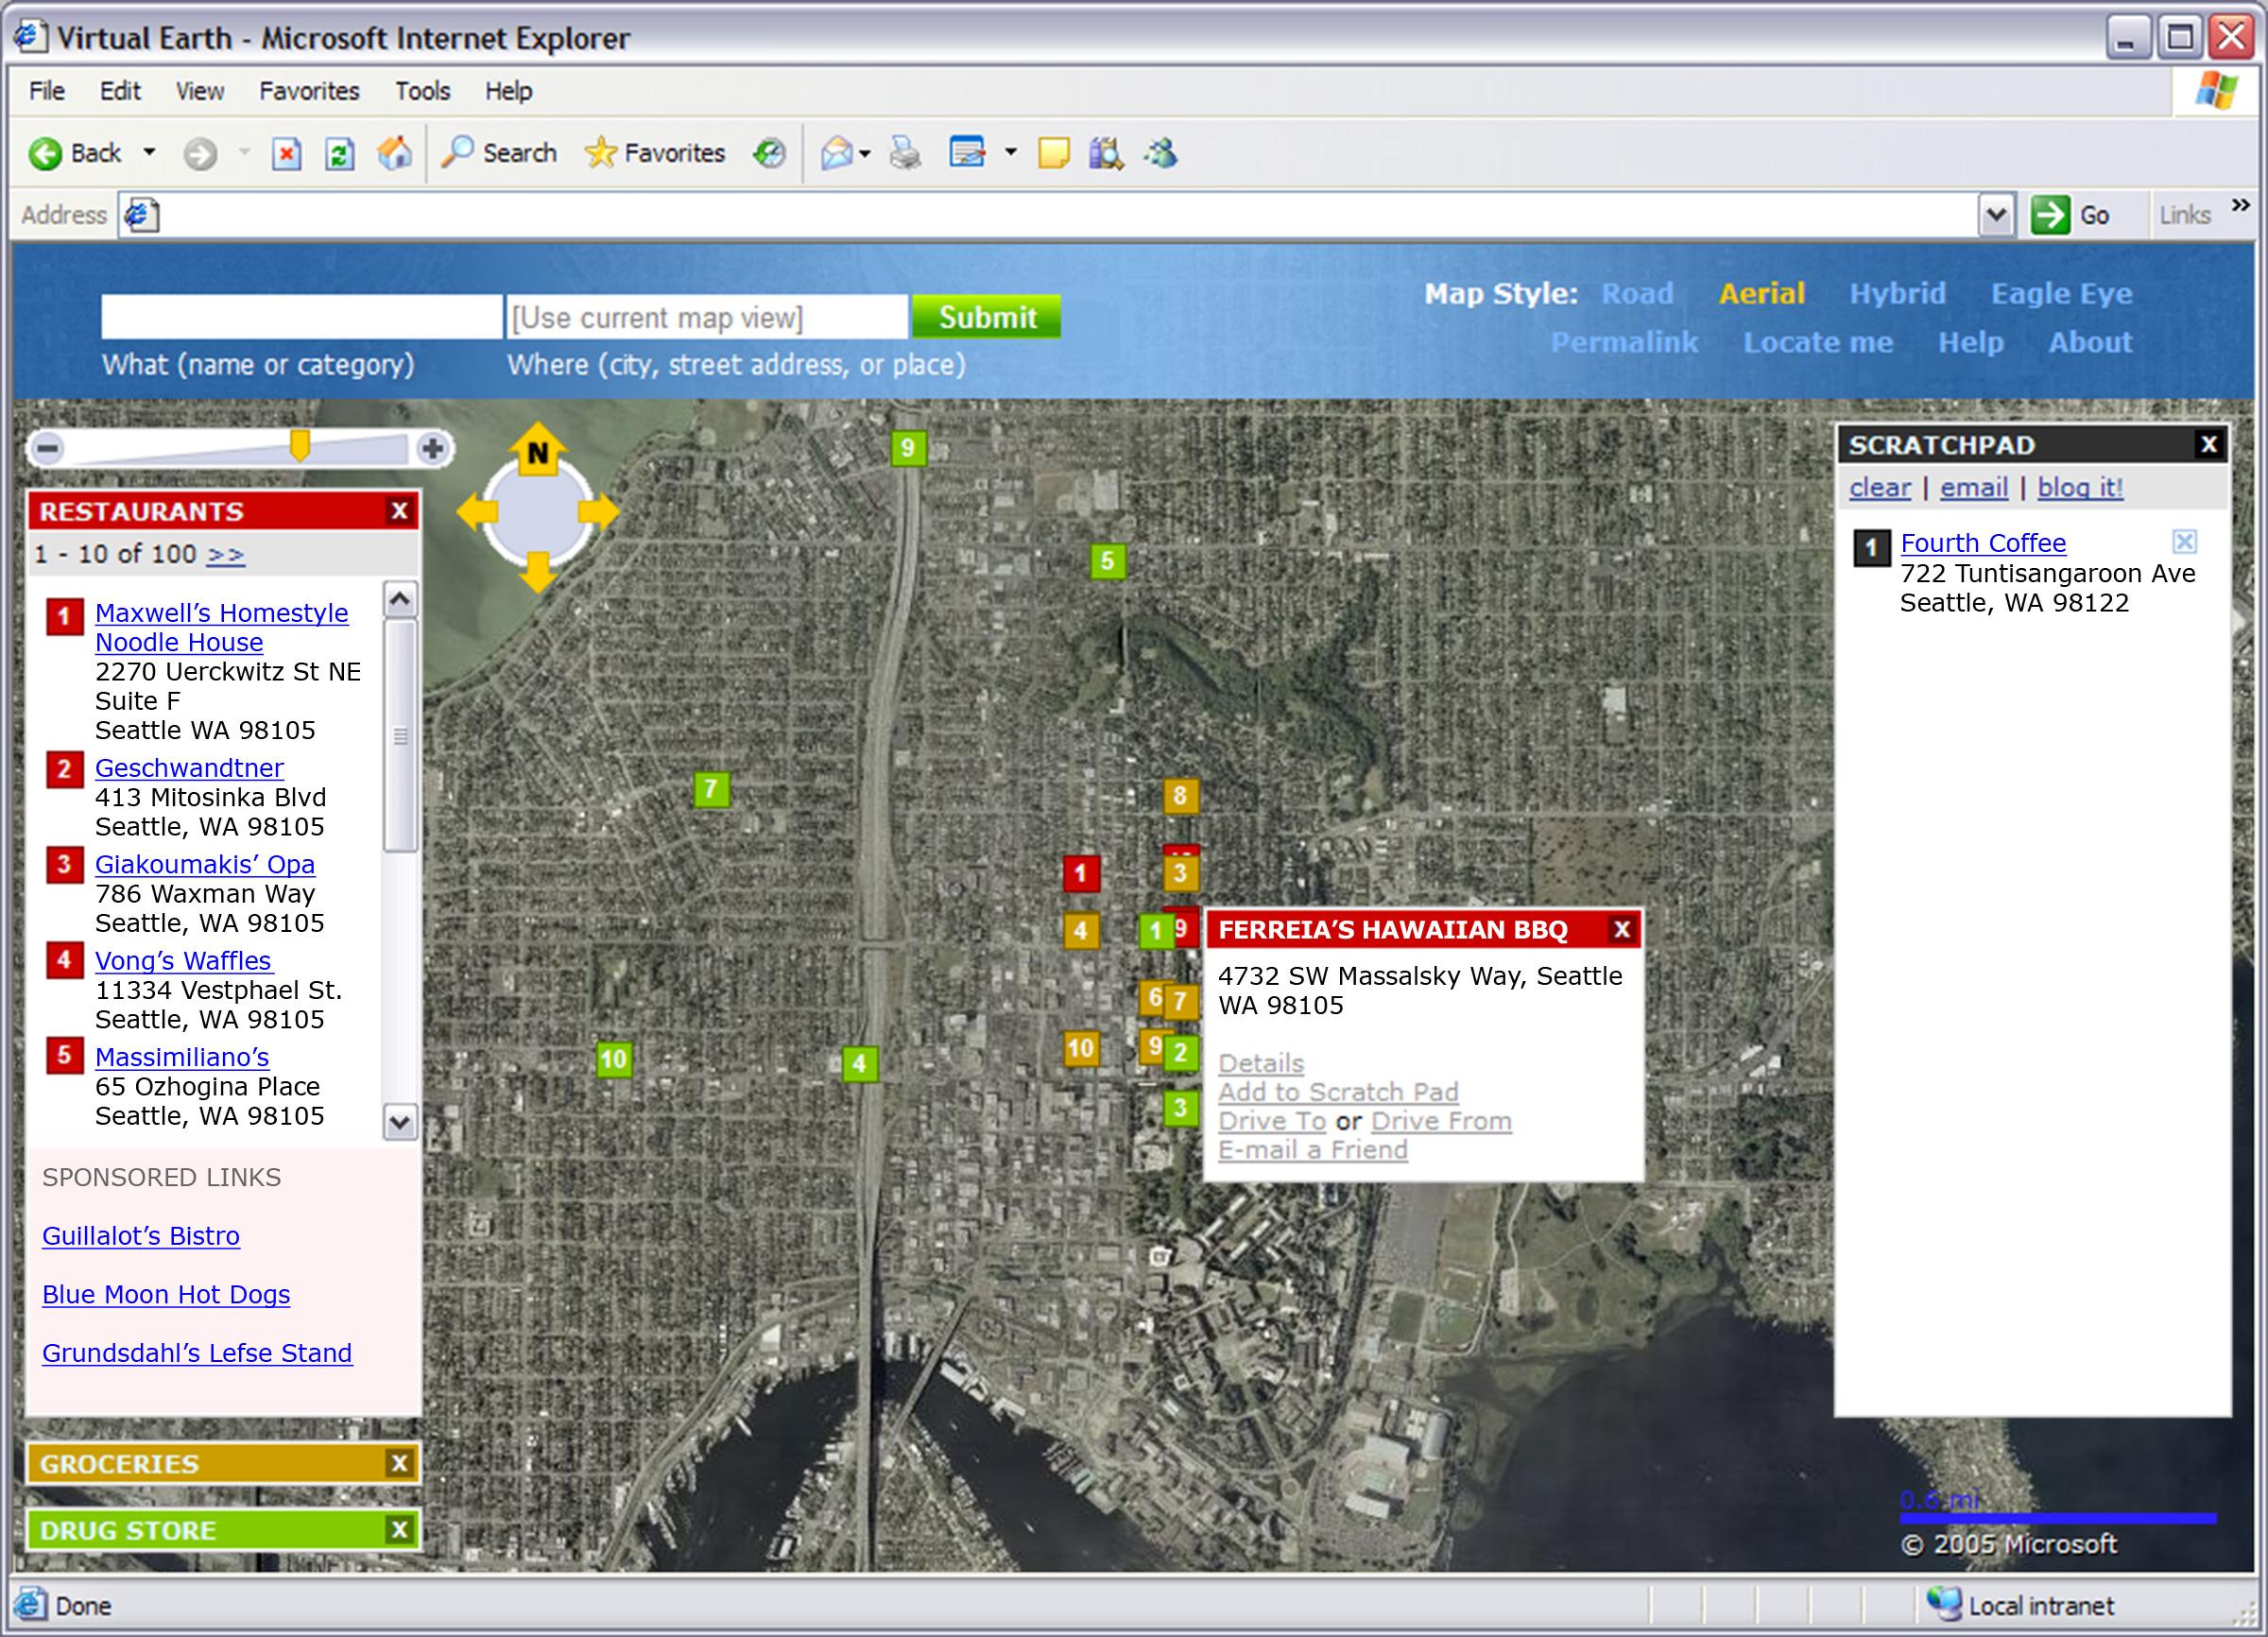The image size is (2268, 1637).
Task: Click the About link
Action: tap(2090, 342)
